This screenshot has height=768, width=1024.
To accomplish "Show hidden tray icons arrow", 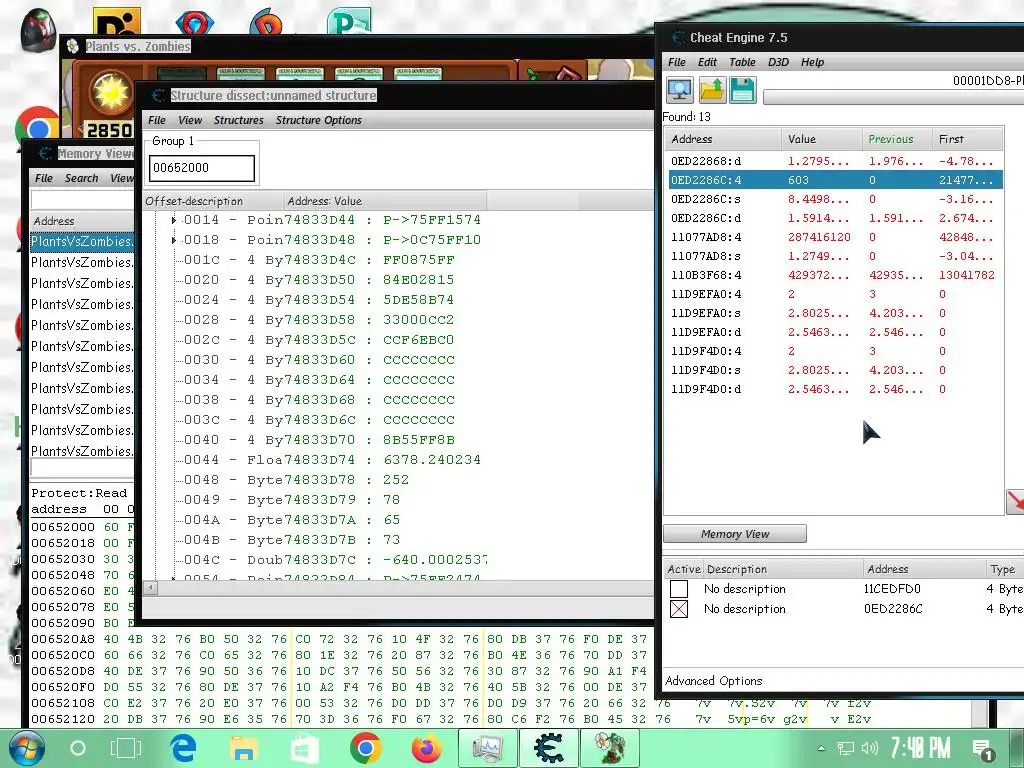I will click(x=822, y=748).
